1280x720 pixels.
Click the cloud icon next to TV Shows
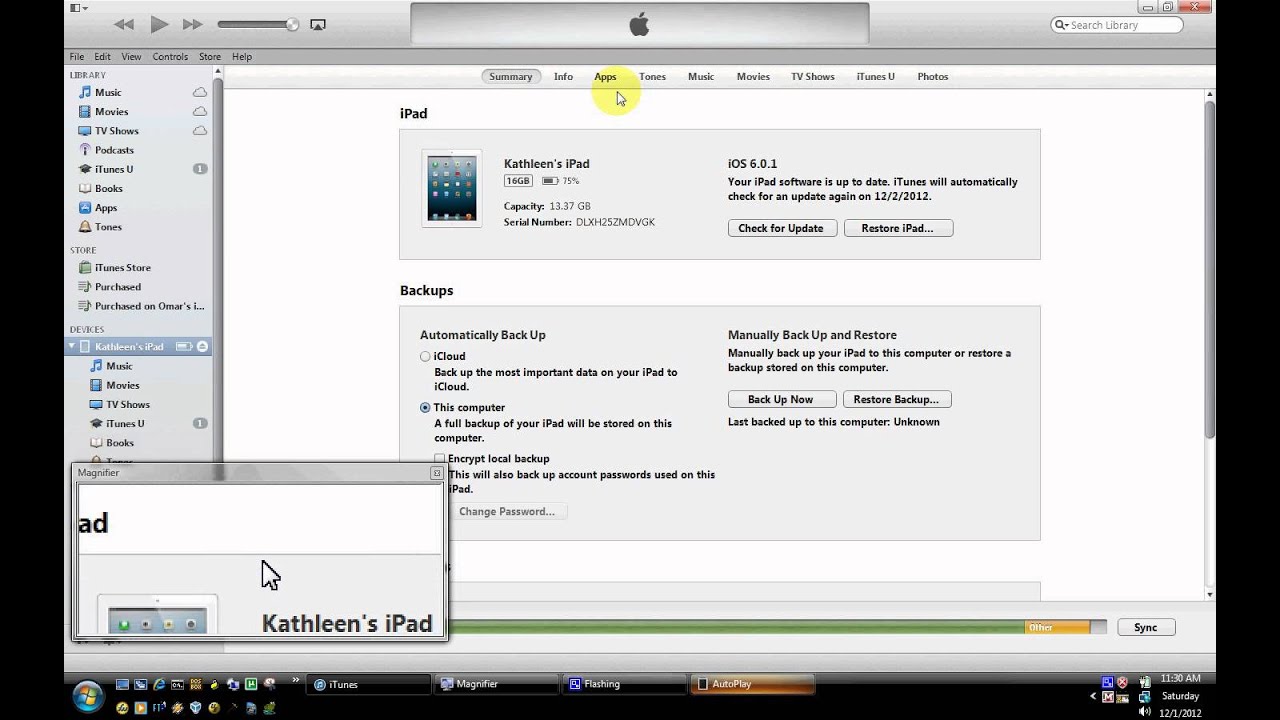pos(200,130)
